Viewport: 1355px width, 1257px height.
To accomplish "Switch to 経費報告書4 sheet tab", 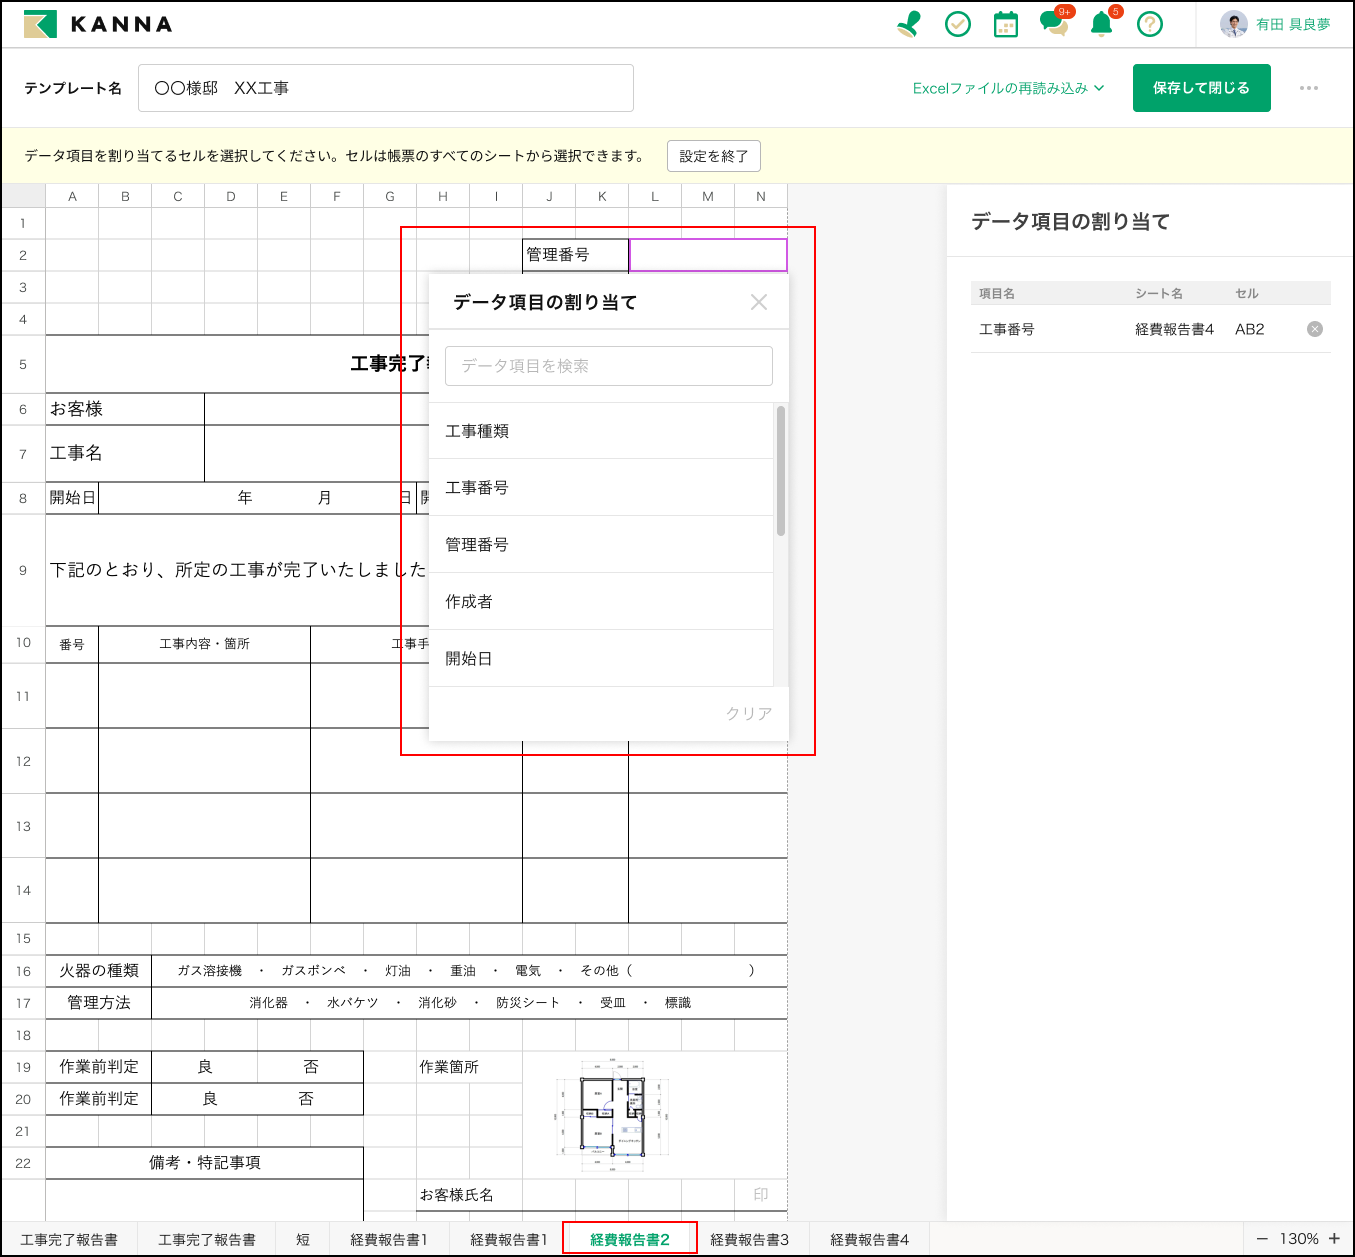I will click(869, 1239).
